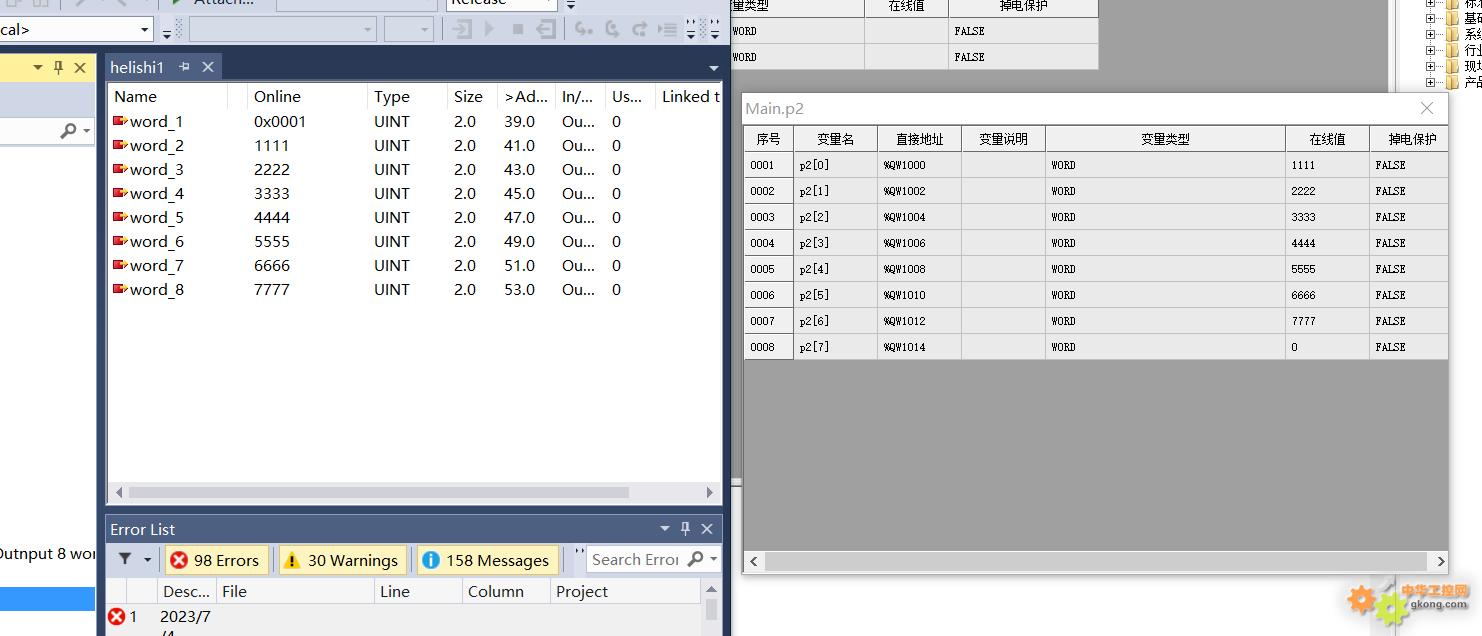1482x636 pixels.
Task: Click the Attach button in the toolbar
Action: tap(214, 3)
